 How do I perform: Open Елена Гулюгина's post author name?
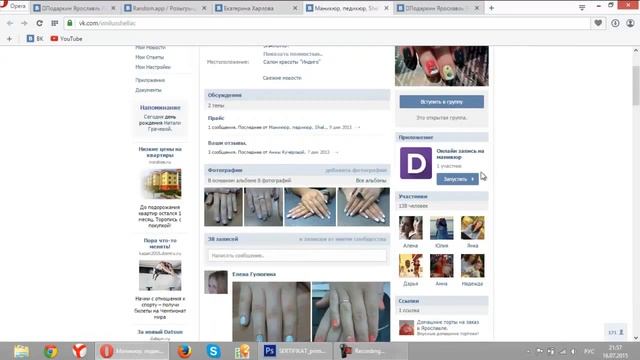coord(254,274)
